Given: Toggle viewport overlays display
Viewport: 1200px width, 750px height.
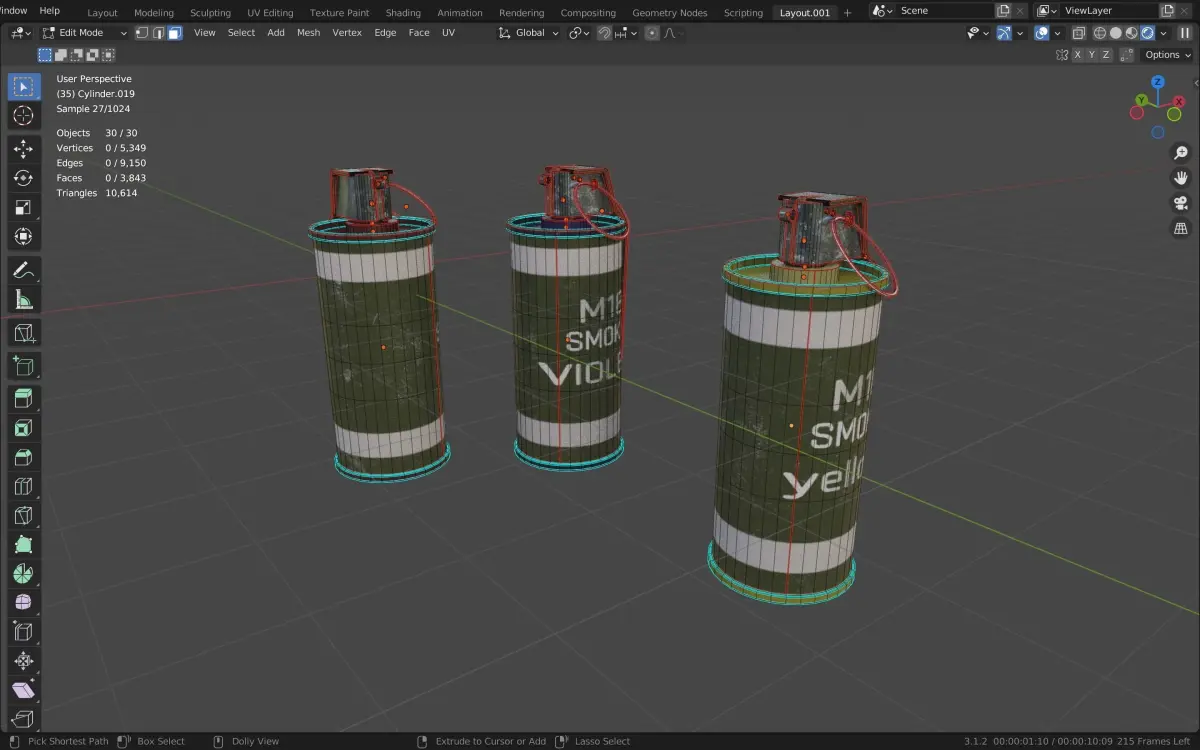Looking at the screenshot, I should point(1041,33).
